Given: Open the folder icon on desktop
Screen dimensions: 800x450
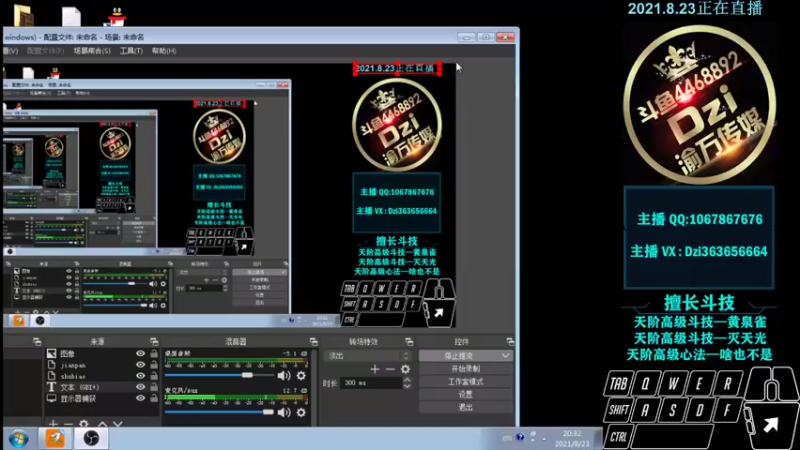Looking at the screenshot, I should pyautogui.click(x=23, y=16).
